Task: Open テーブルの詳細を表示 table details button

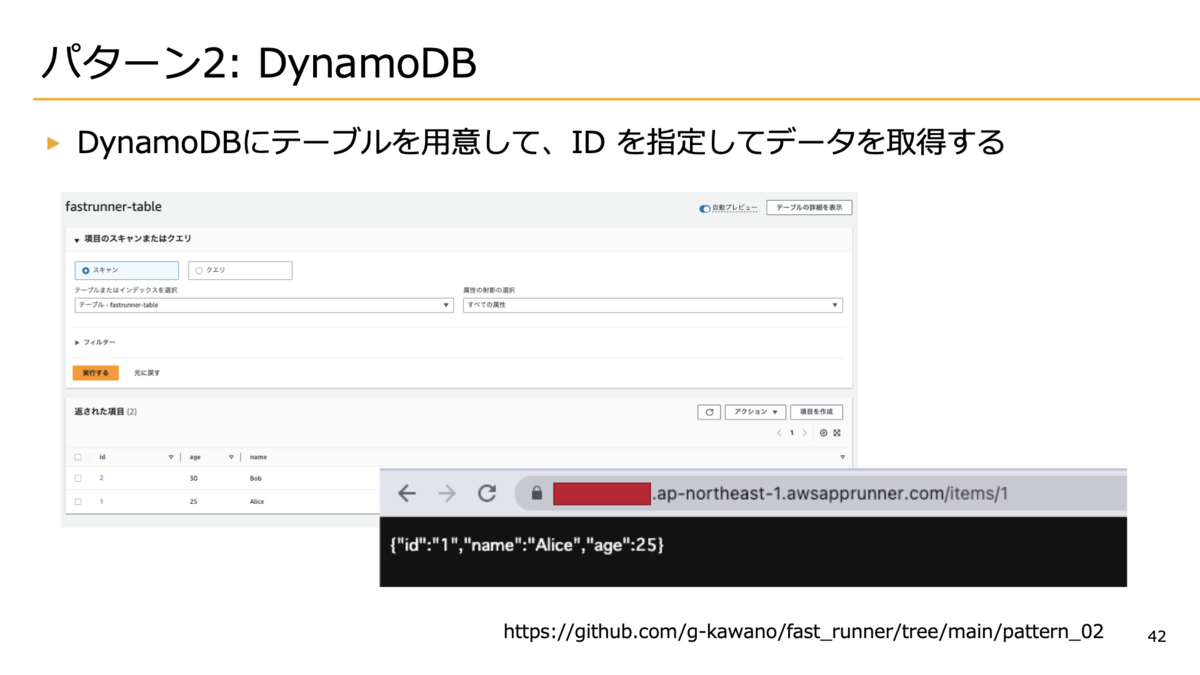Action: 809,208
